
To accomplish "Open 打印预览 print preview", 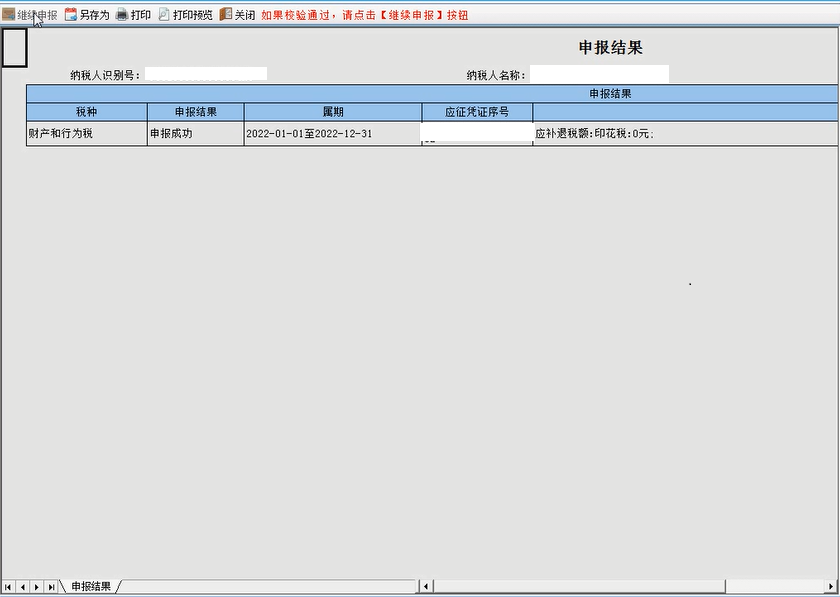I will pos(192,15).
